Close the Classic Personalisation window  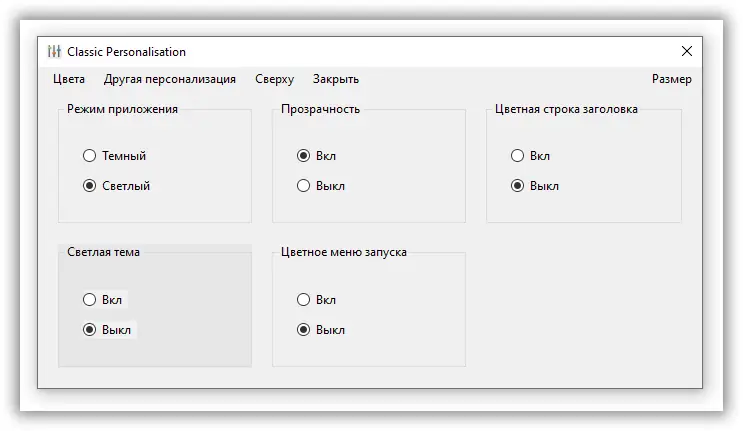[686, 52]
